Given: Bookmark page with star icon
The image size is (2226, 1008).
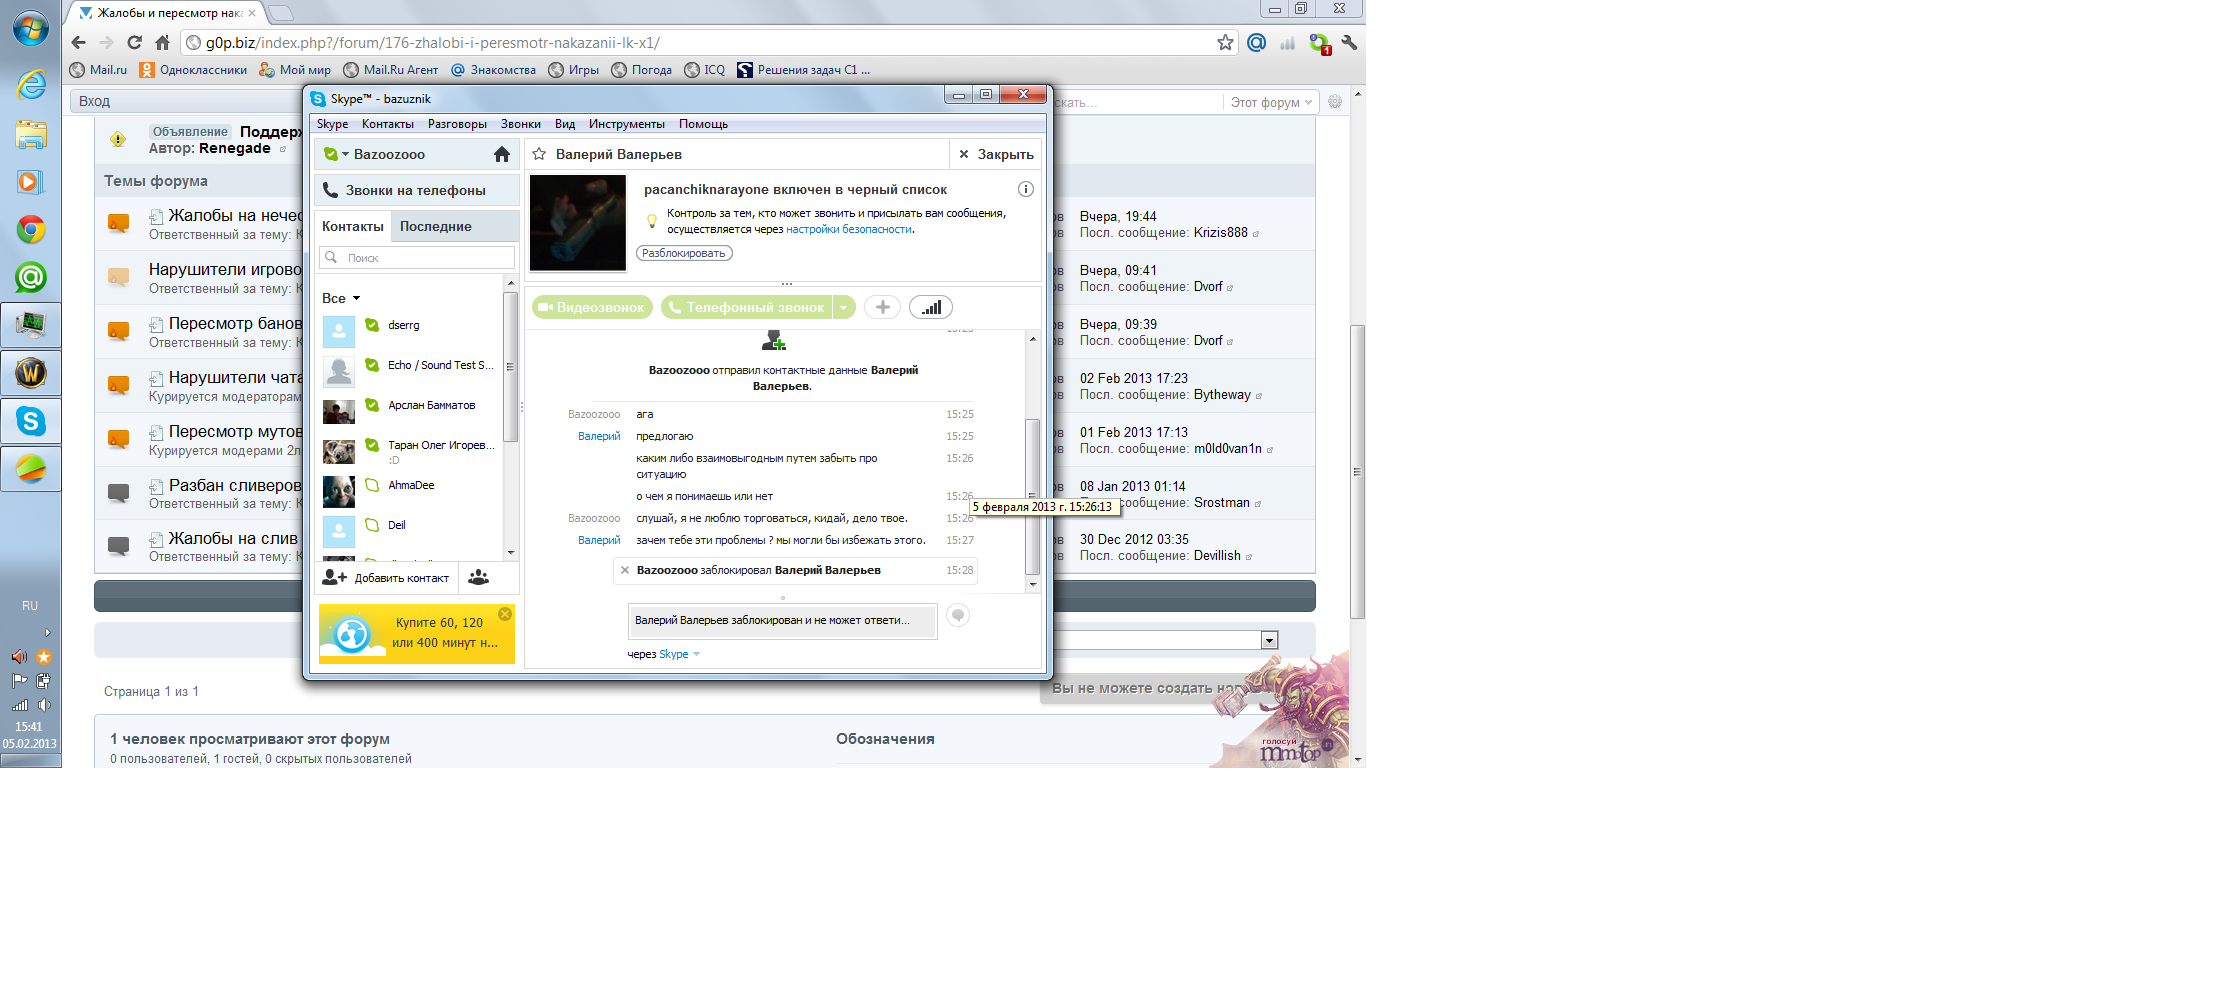Looking at the screenshot, I should coord(1225,42).
